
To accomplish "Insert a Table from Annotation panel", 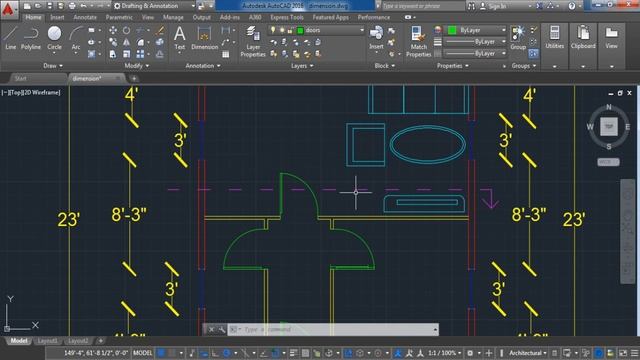I will [x=225, y=54].
